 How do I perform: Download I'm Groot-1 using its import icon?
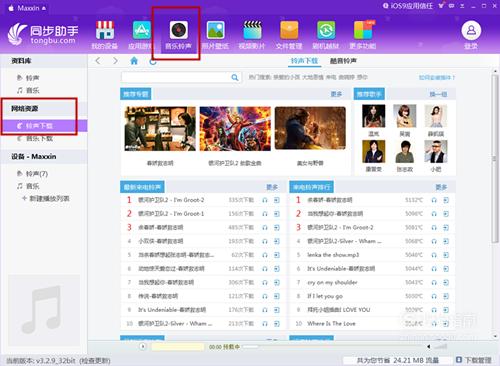coord(277,214)
